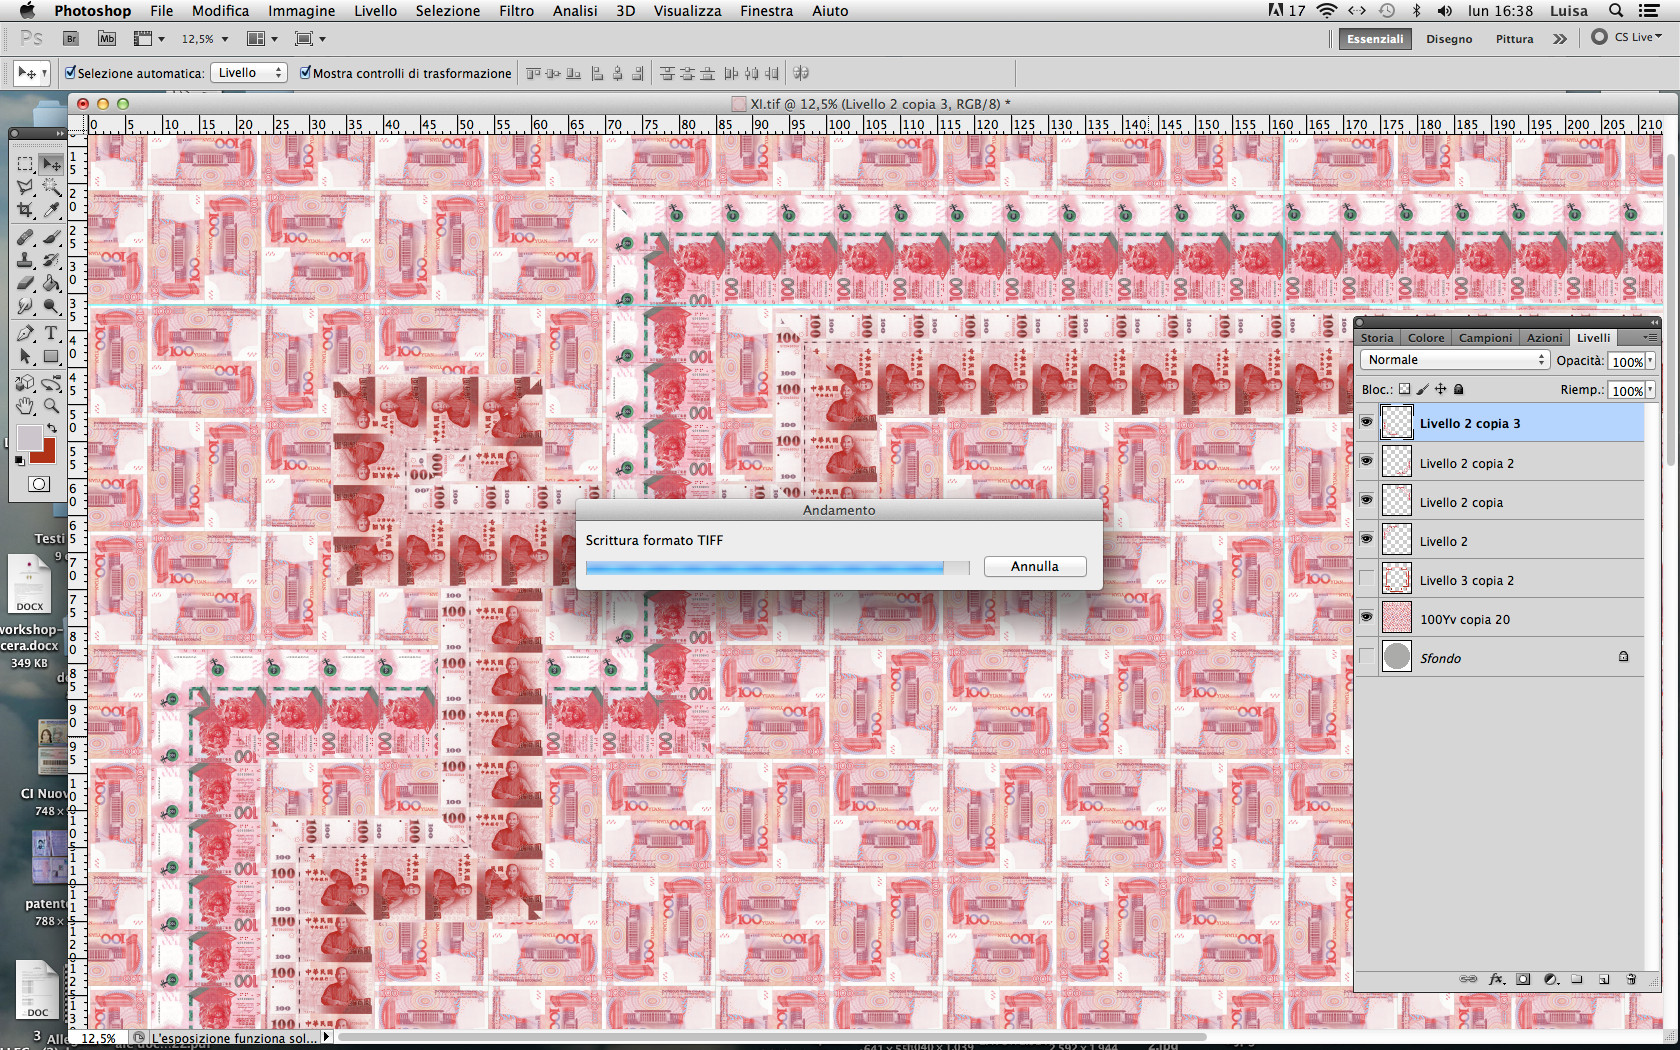Select the Eraser tool

click(25, 284)
